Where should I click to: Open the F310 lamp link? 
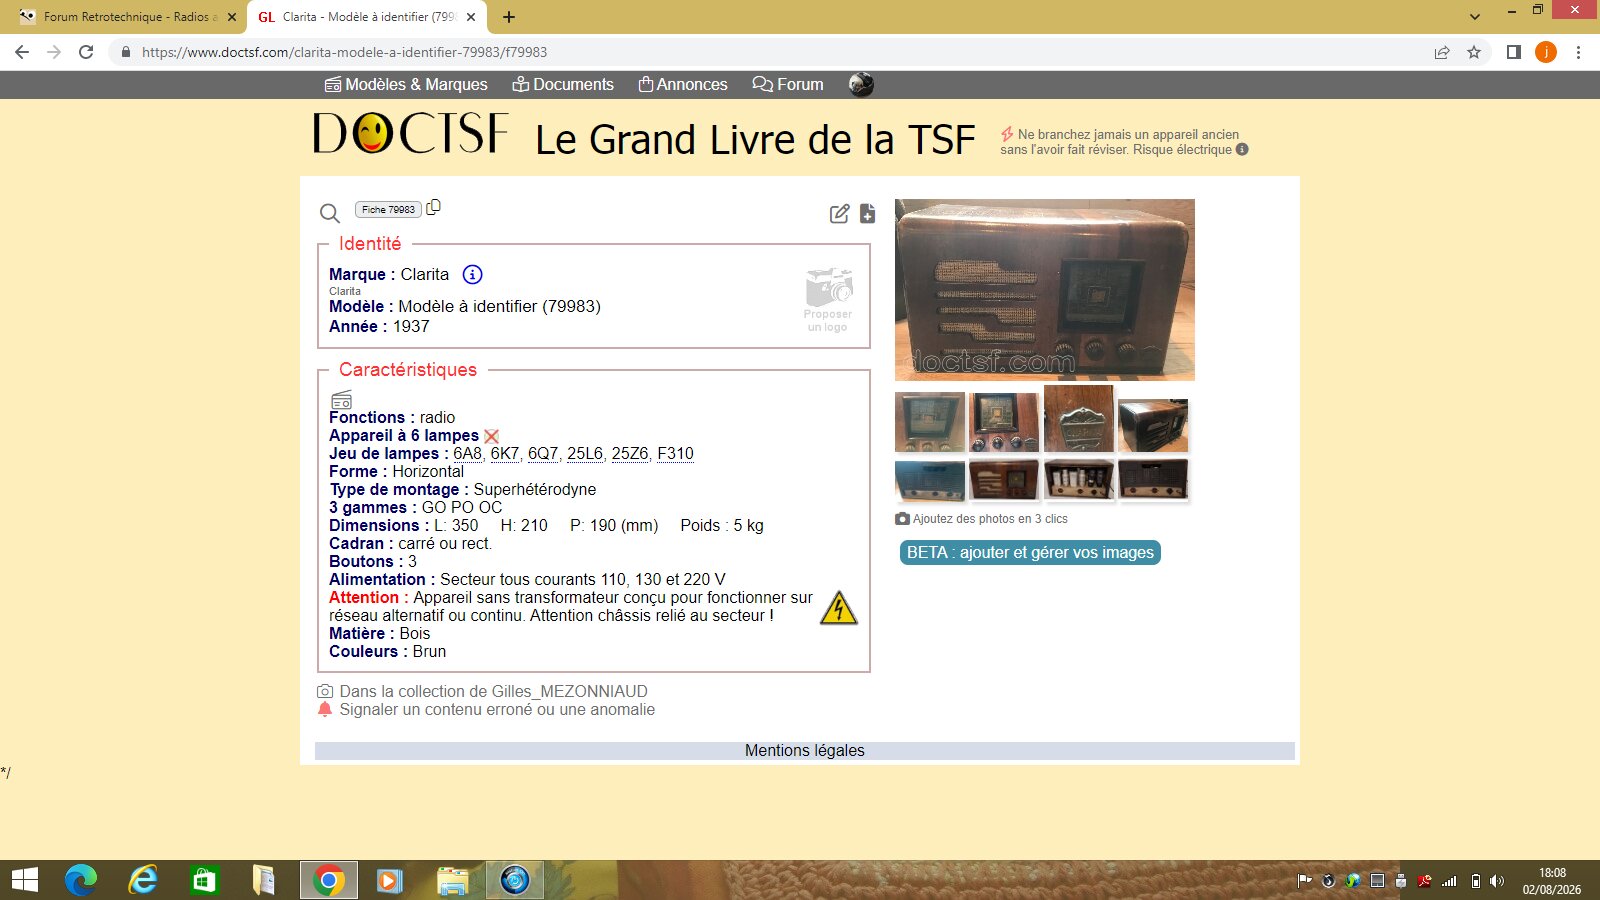pyautogui.click(x=675, y=454)
